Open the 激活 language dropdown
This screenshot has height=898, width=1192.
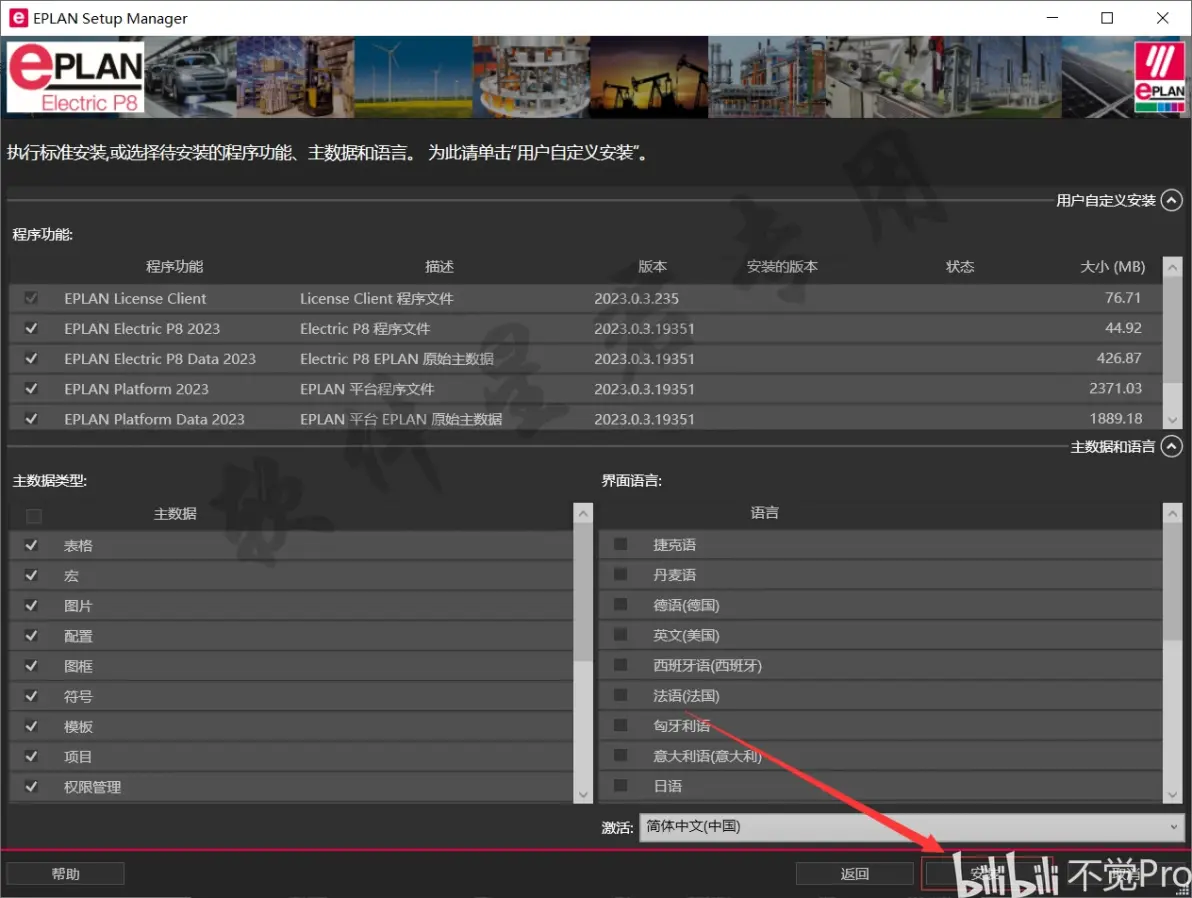[x=911, y=827]
